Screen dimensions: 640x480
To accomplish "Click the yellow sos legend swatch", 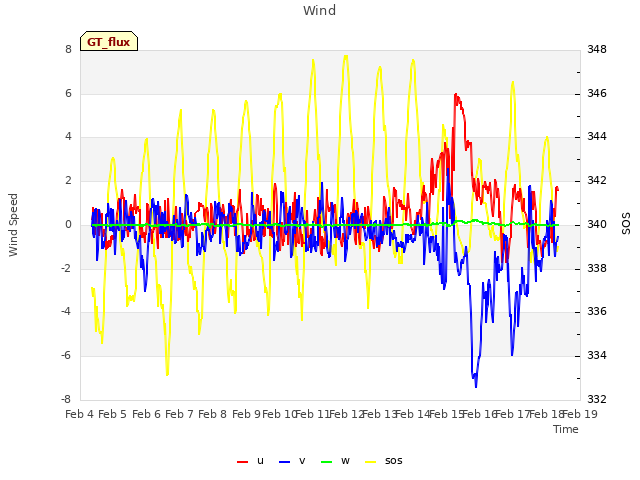I will tap(370, 462).
